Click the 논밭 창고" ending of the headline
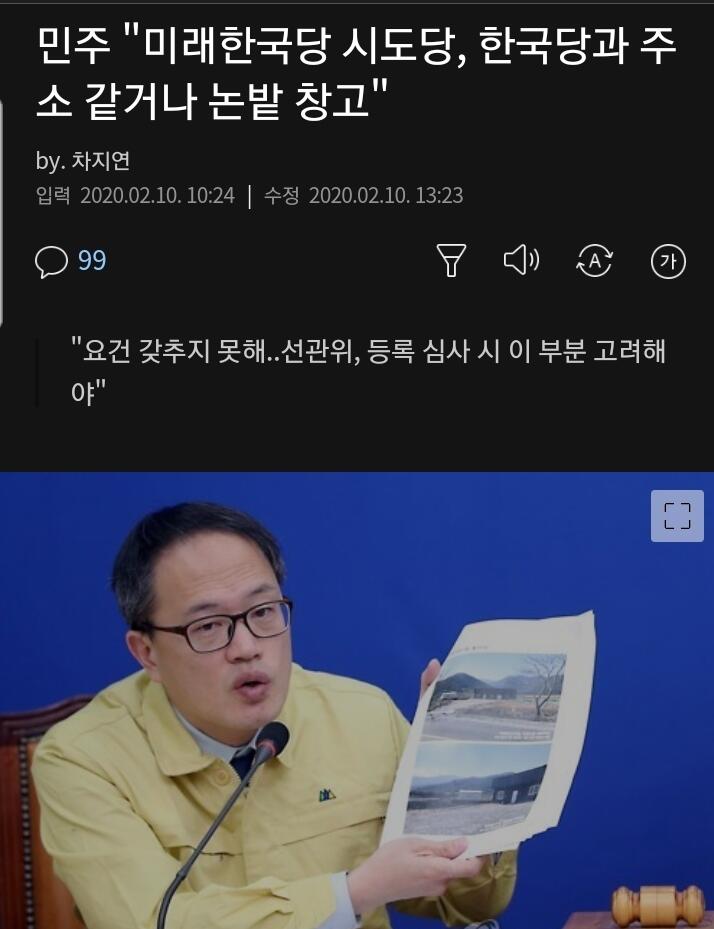This screenshot has height=929, width=714. [x=298, y=100]
